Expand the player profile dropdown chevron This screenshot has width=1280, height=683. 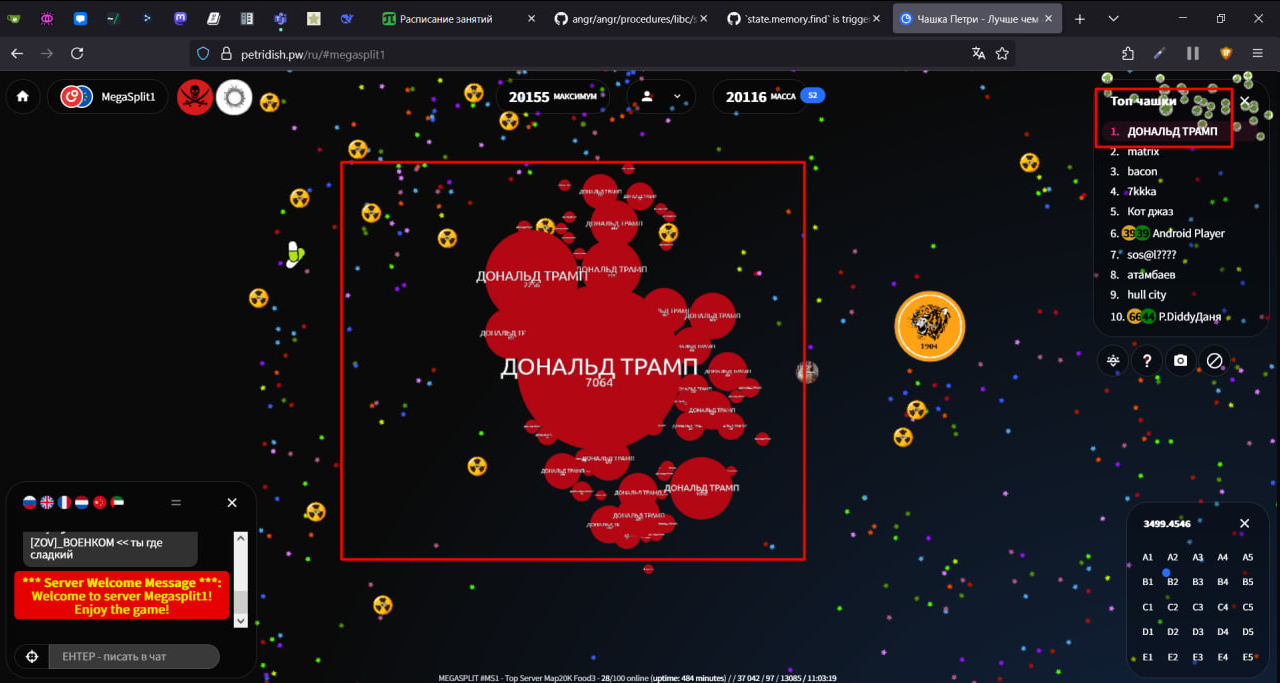click(x=677, y=97)
